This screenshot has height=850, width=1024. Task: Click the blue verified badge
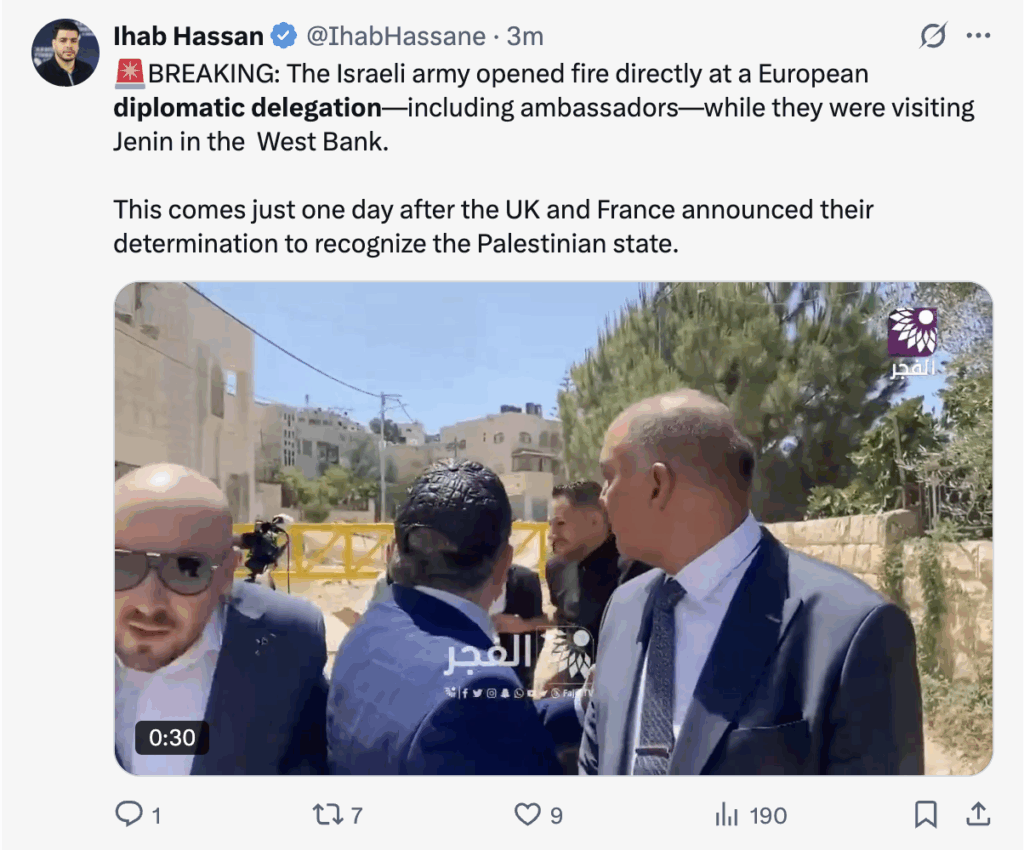pos(283,36)
